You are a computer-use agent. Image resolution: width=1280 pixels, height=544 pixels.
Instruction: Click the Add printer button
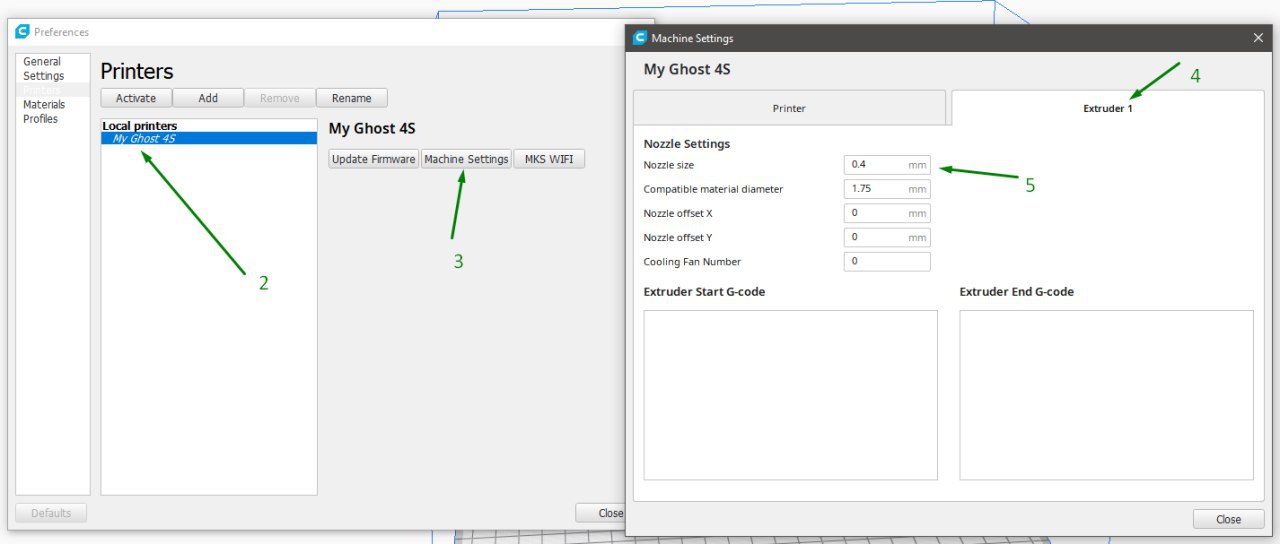coord(208,98)
